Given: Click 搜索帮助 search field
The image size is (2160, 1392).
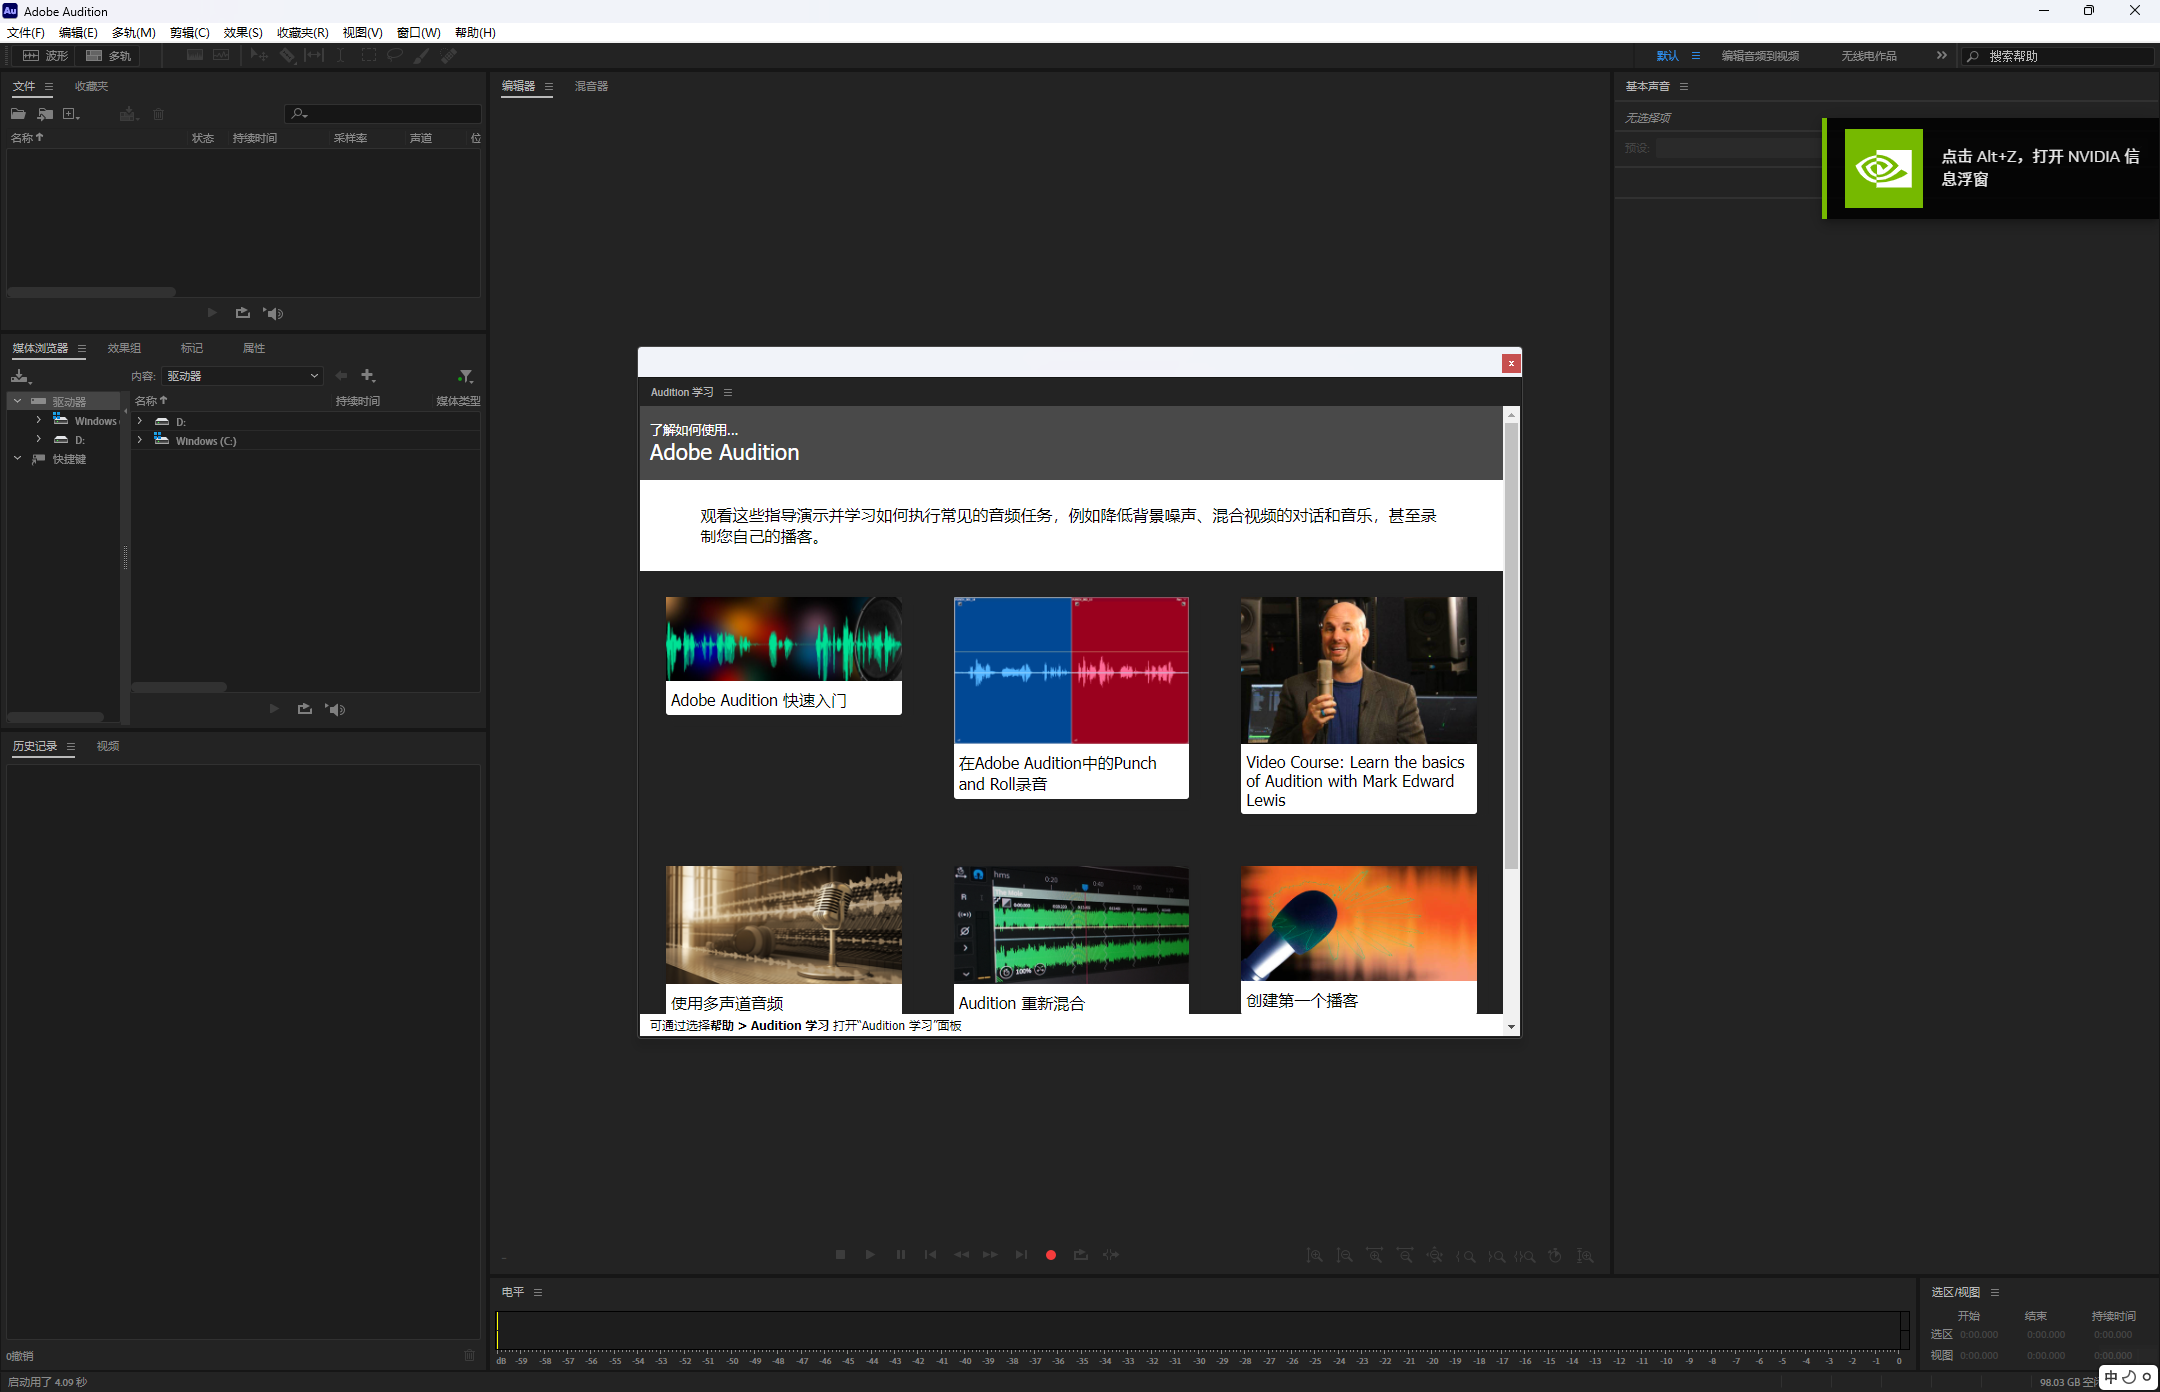Looking at the screenshot, I should [x=2058, y=56].
